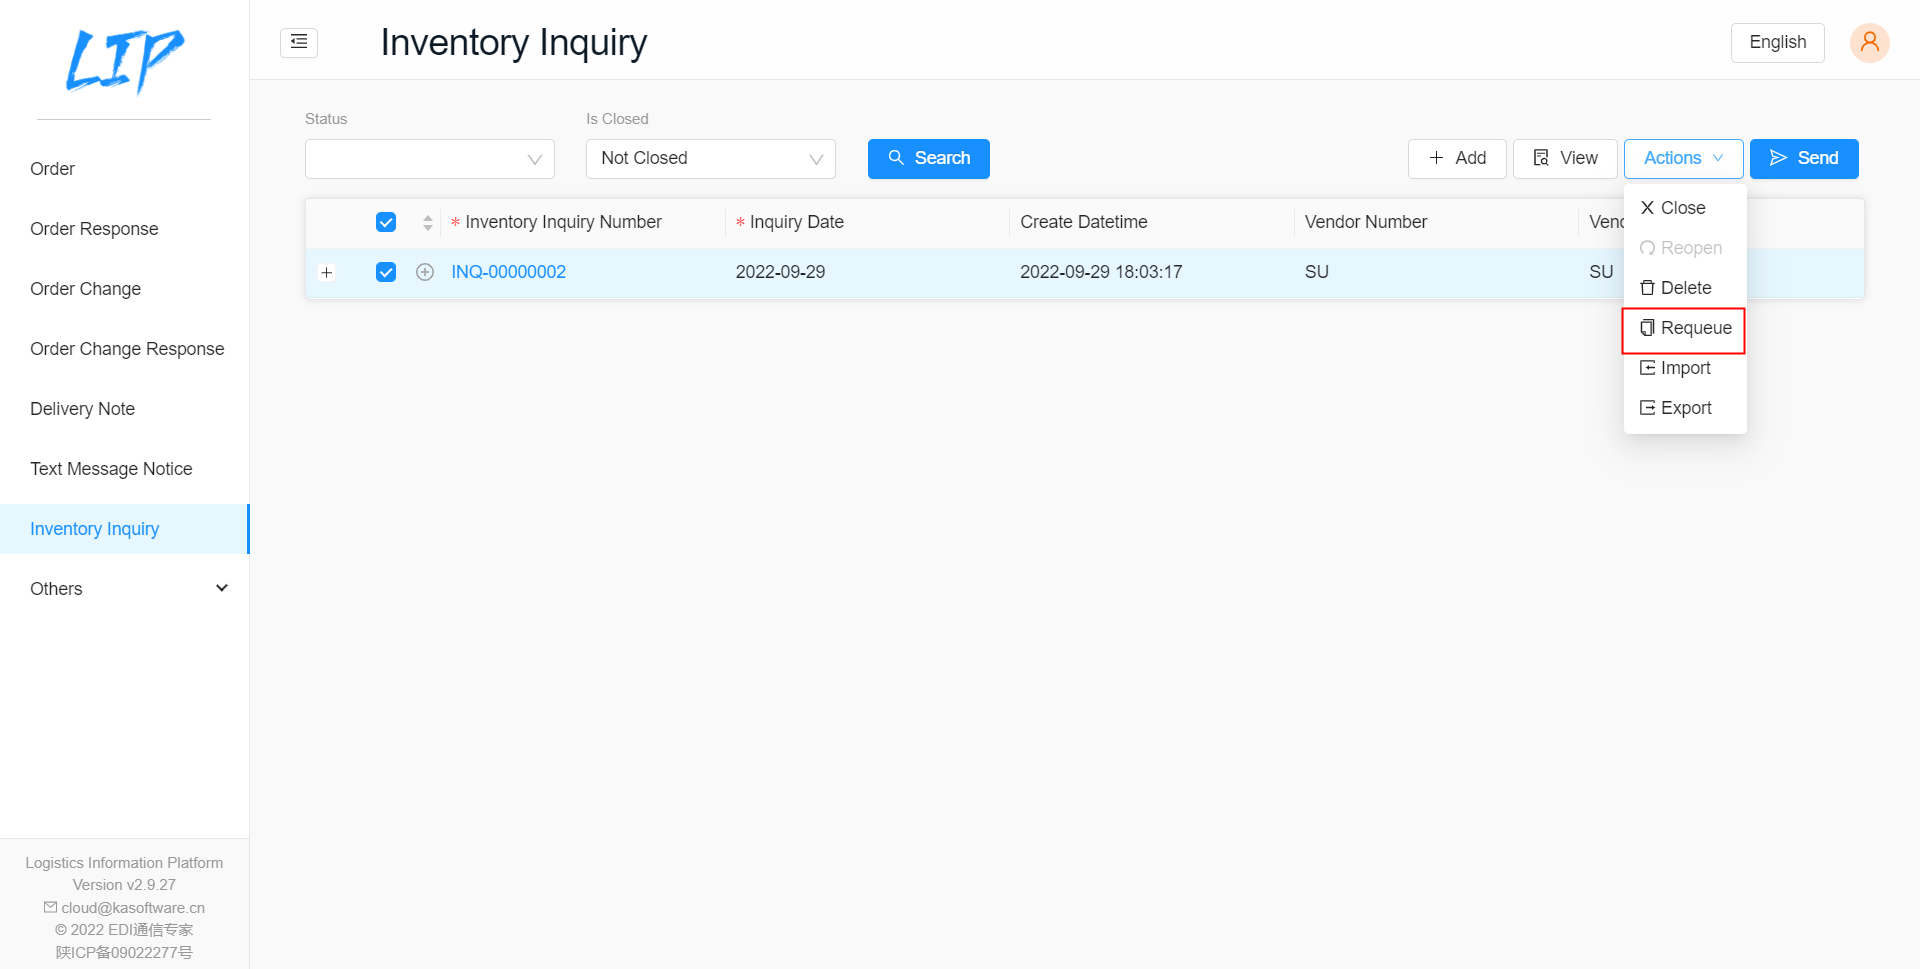
Task: Select Export in the Actions menu
Action: pyautogui.click(x=1685, y=408)
